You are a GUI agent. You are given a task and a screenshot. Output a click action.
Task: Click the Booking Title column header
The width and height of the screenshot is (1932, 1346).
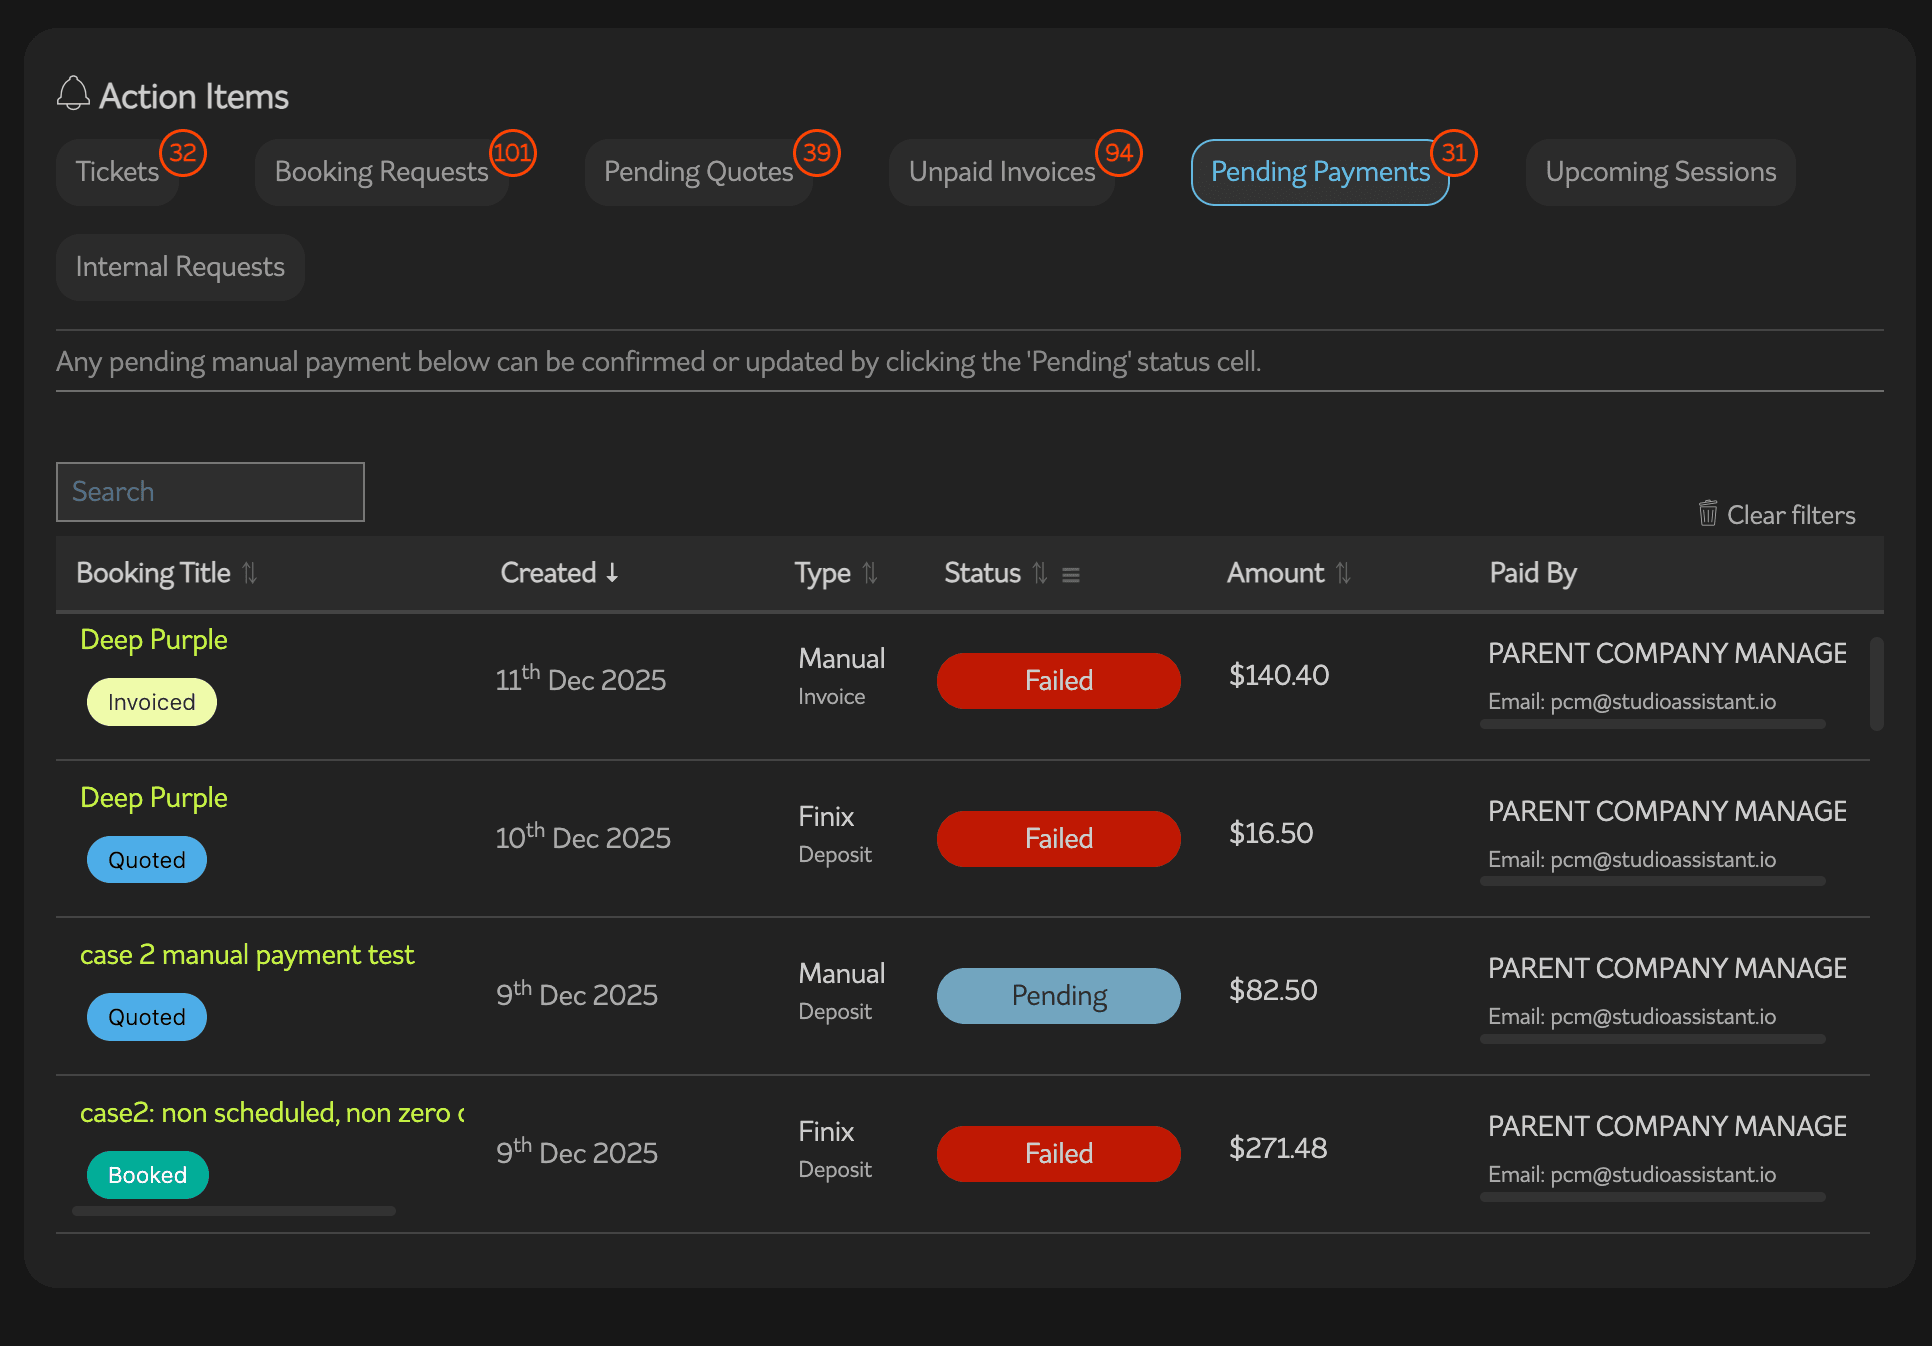(154, 573)
